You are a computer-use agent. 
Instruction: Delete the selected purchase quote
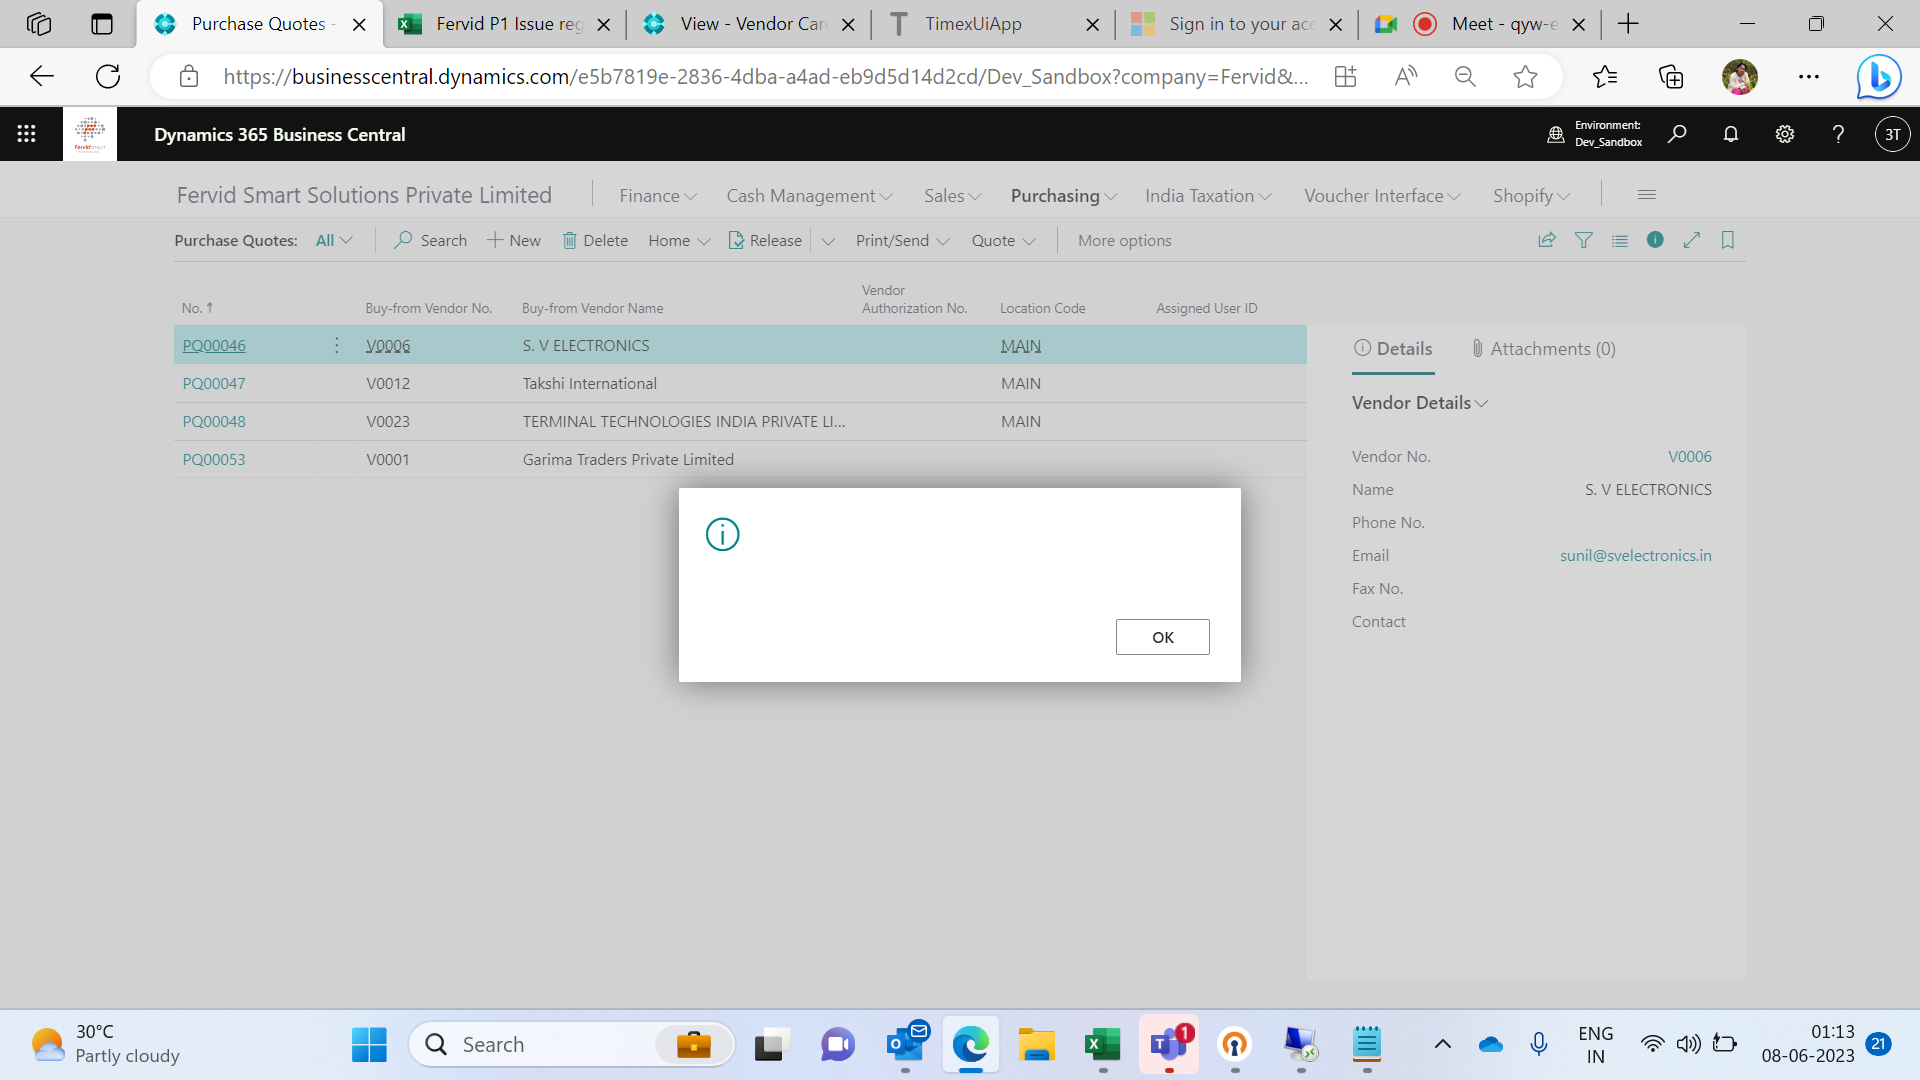pyautogui.click(x=595, y=240)
